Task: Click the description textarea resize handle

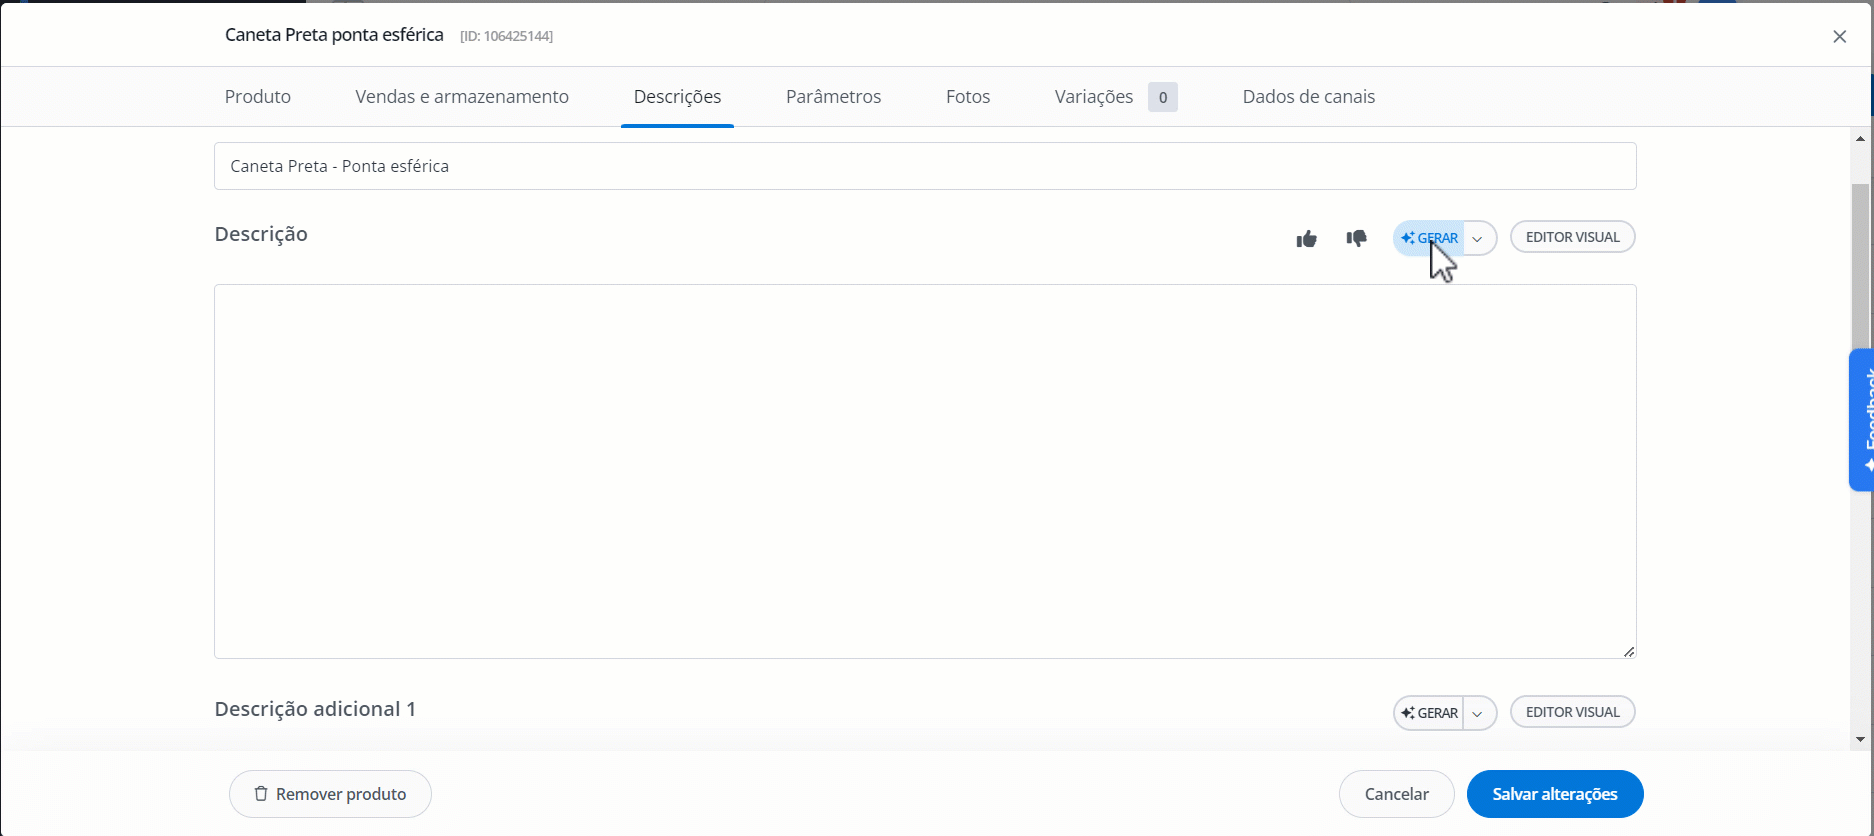Action: point(1629,651)
